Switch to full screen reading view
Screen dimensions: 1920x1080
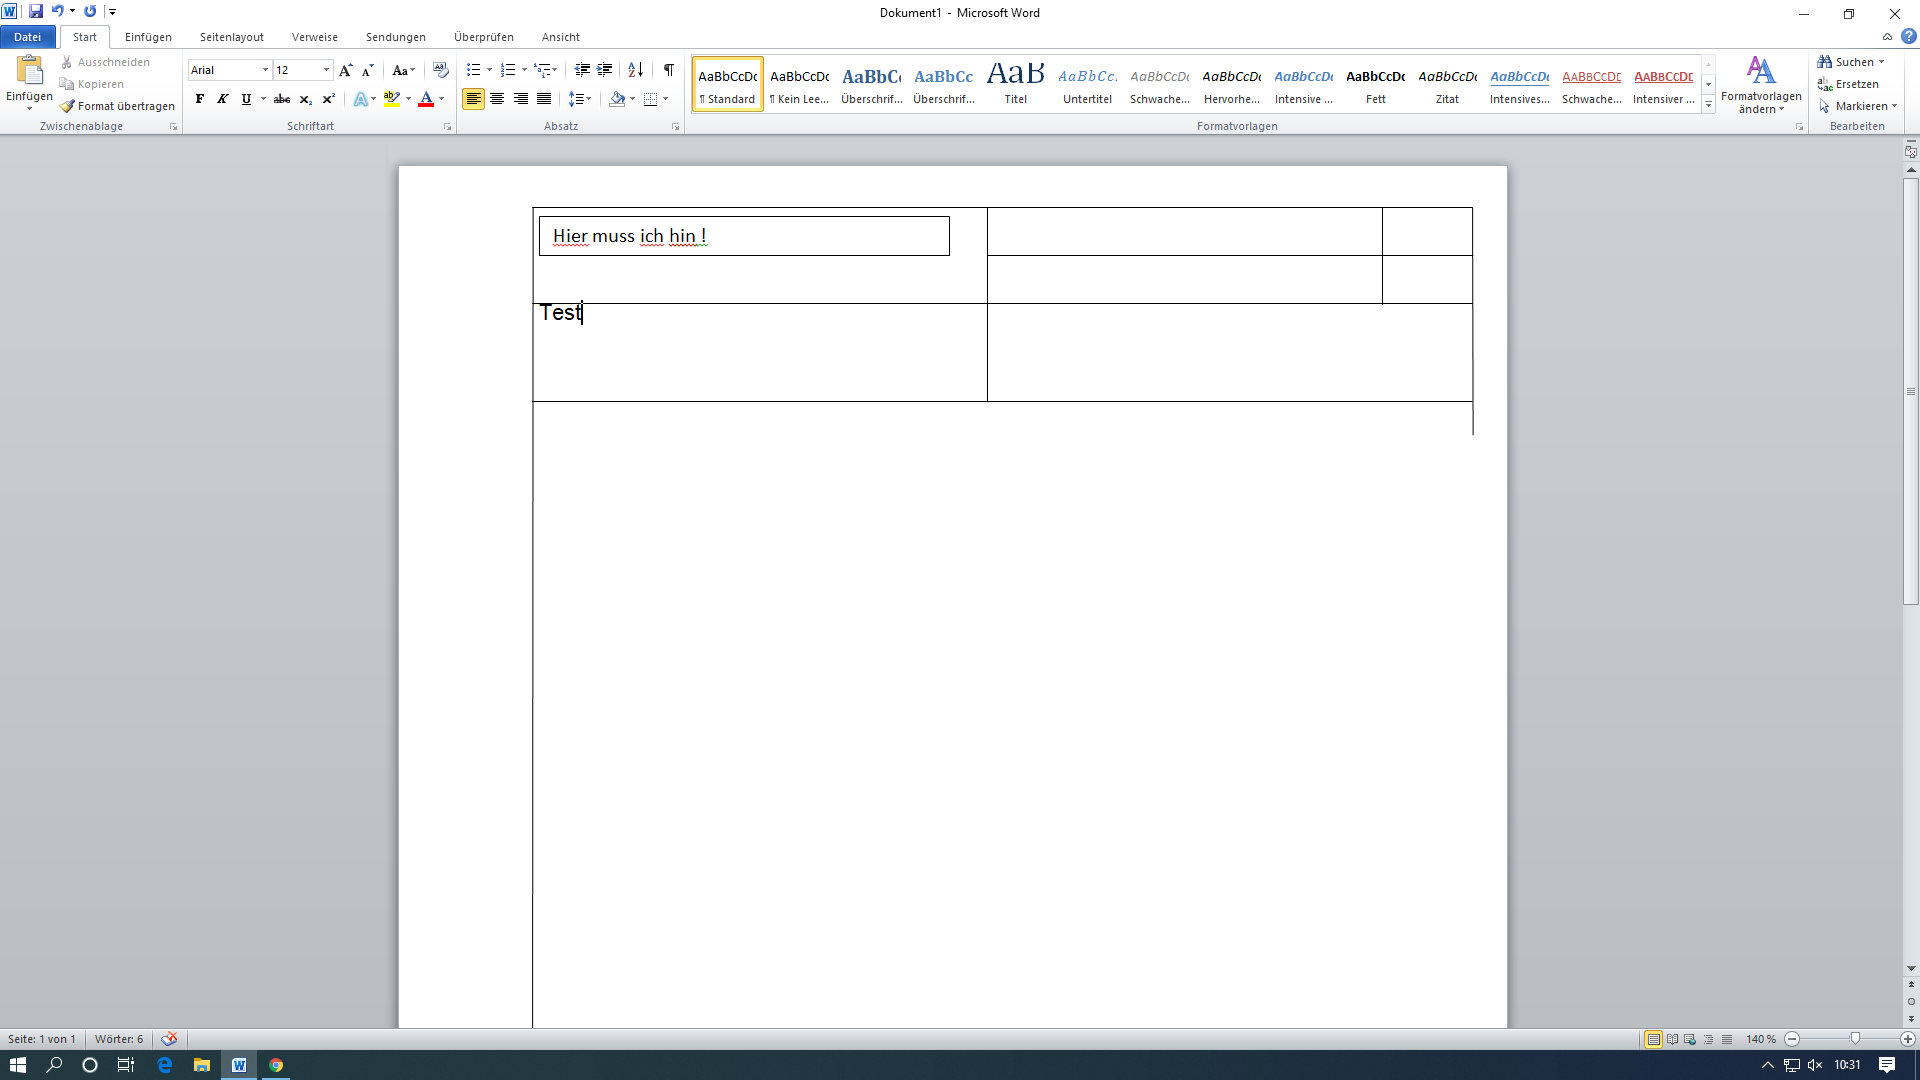point(1672,1040)
